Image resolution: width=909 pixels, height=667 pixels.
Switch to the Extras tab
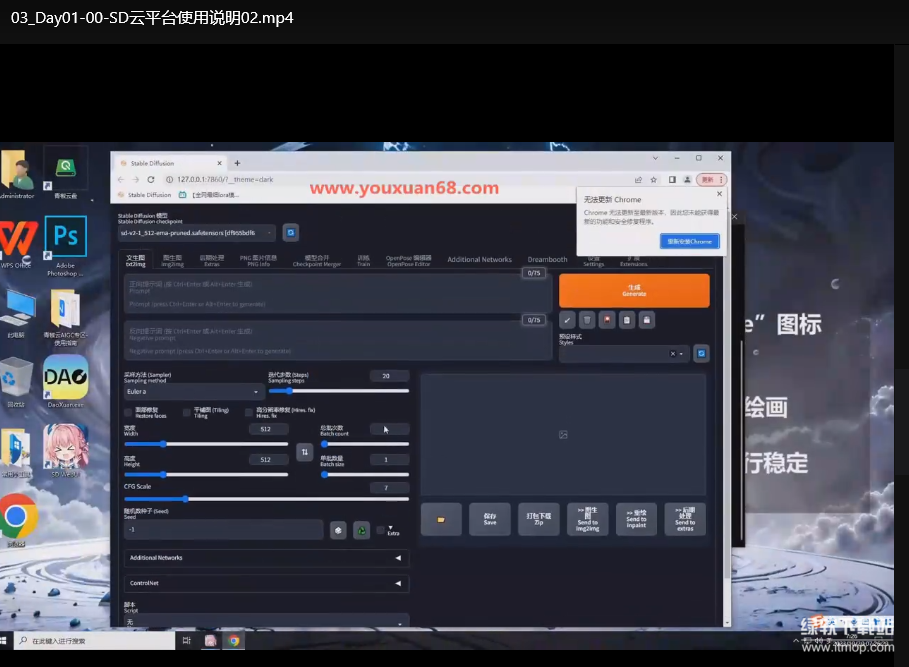tap(212, 261)
